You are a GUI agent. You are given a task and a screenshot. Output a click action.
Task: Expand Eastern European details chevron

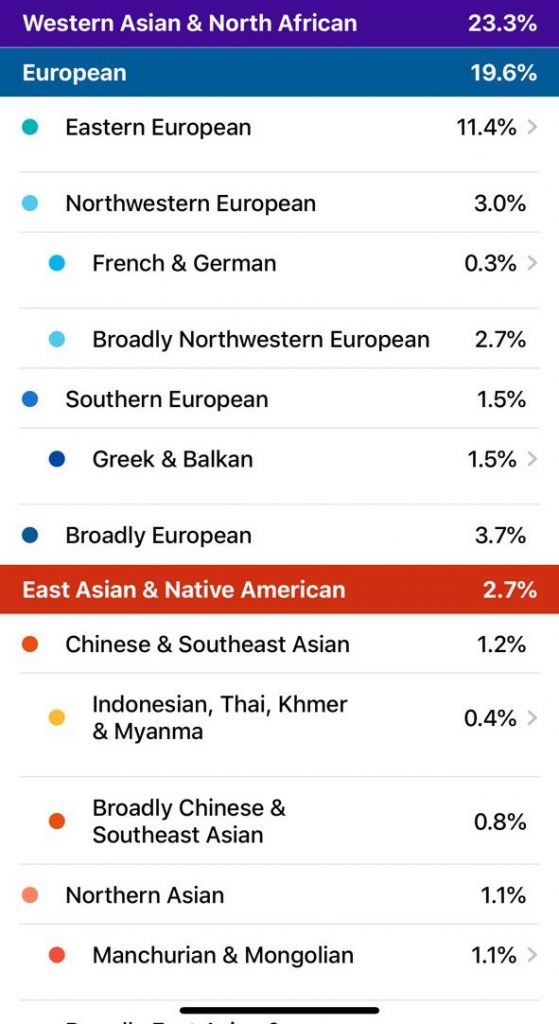point(532,127)
